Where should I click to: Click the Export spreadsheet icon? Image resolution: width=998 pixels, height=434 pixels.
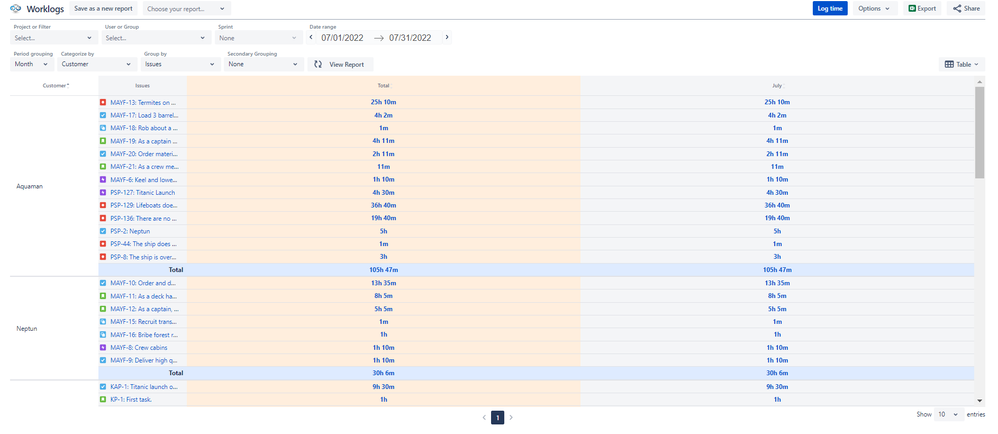point(911,9)
